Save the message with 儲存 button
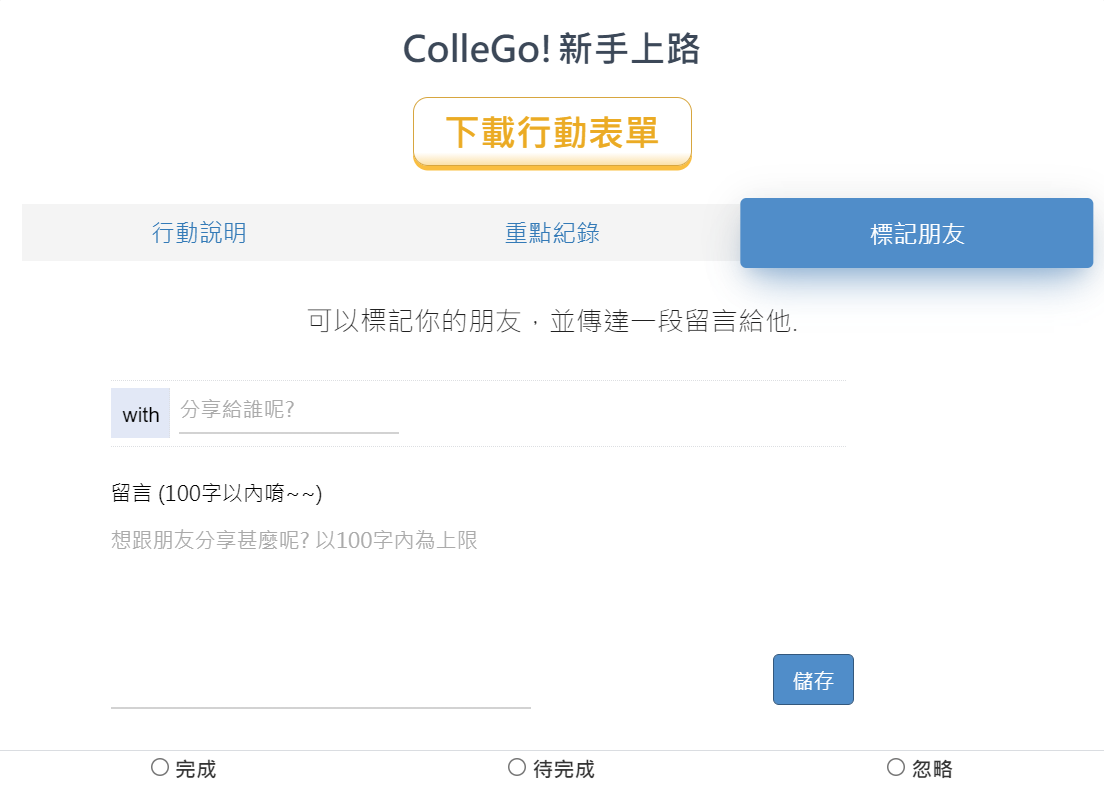Screen dimensions: 1104x807 coord(813,680)
